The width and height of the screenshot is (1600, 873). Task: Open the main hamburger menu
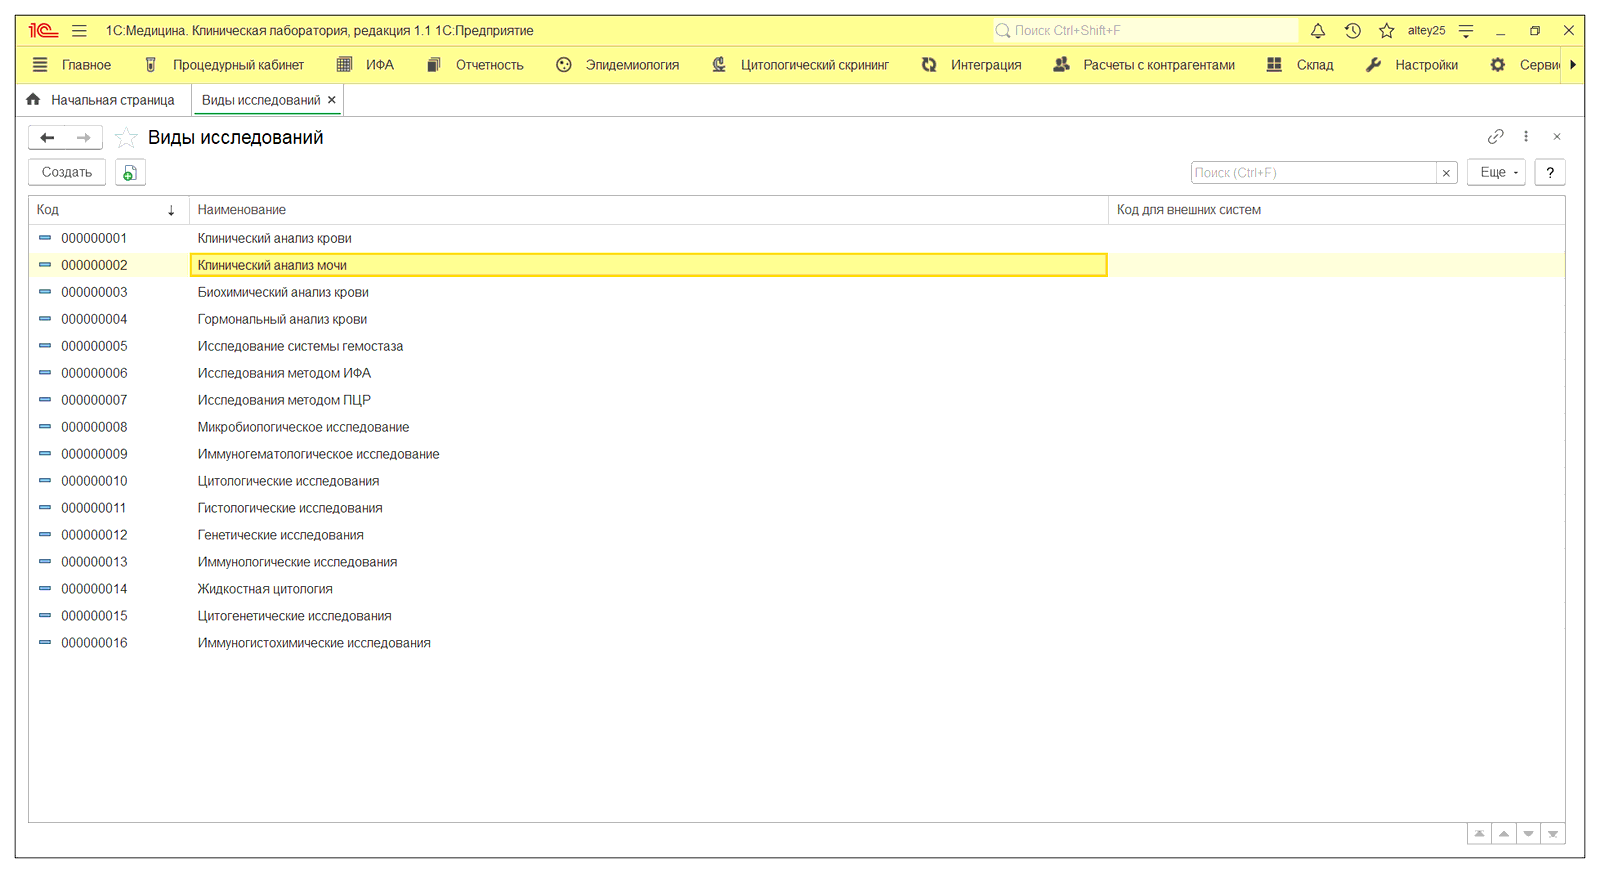point(79,31)
